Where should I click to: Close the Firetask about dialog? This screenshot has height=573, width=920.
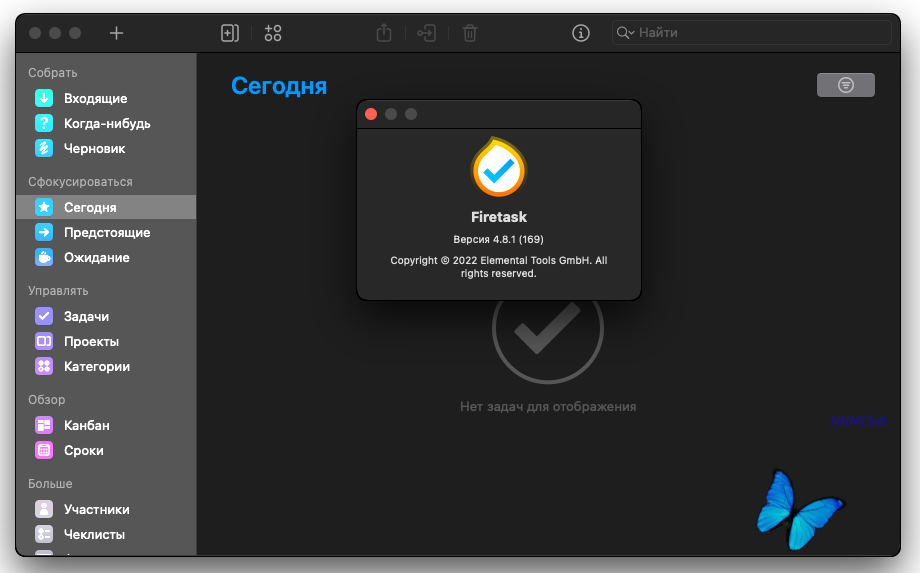[371, 114]
